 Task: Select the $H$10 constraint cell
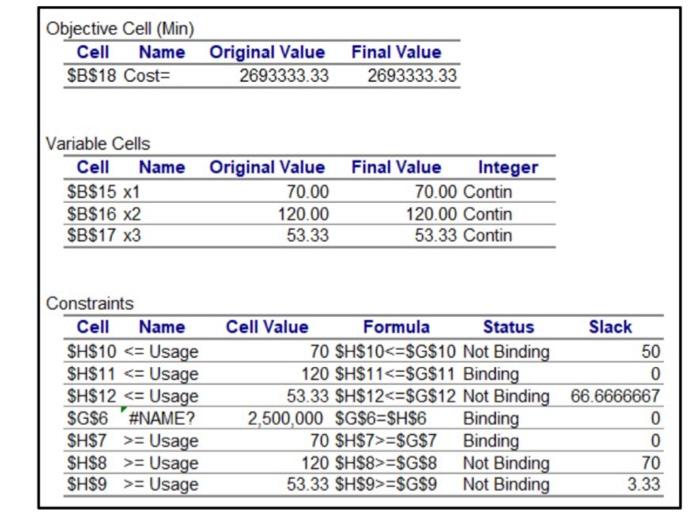pyautogui.click(x=92, y=351)
